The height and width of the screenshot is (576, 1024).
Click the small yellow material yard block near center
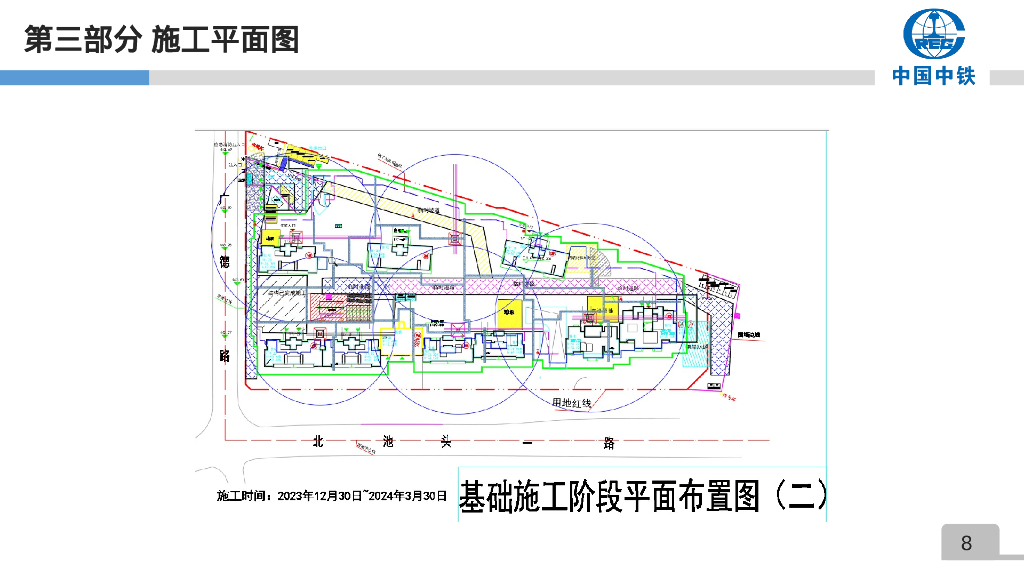point(510,310)
